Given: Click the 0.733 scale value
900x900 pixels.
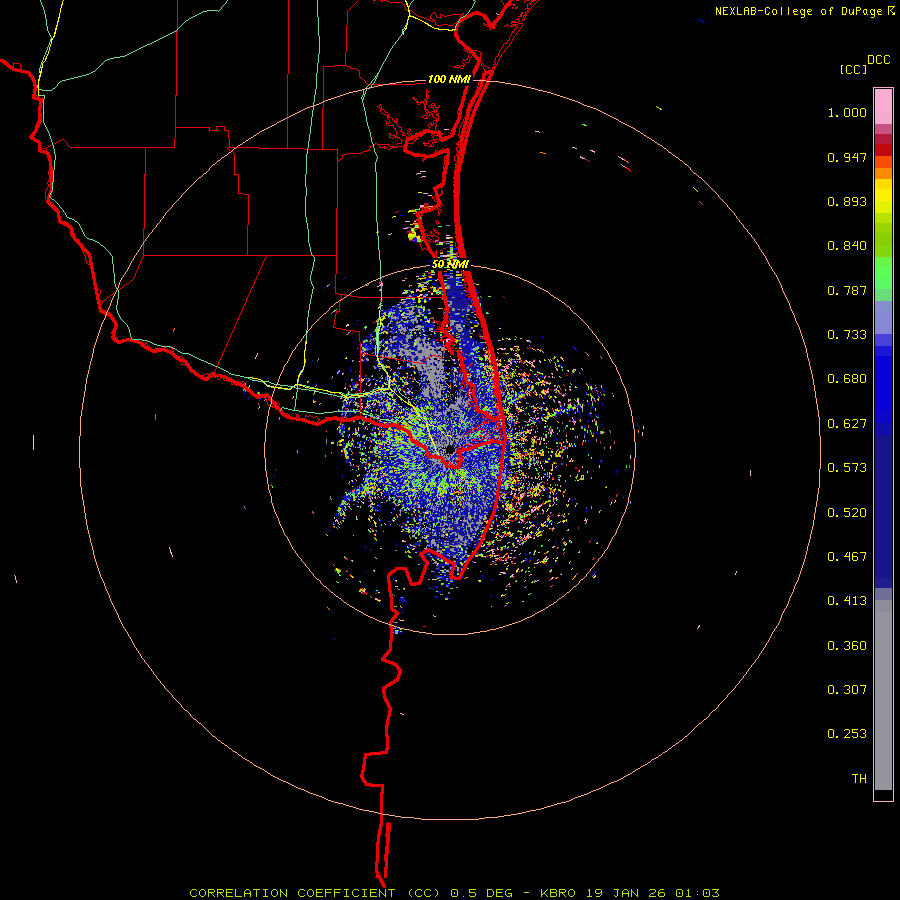Looking at the screenshot, I should [x=847, y=335].
